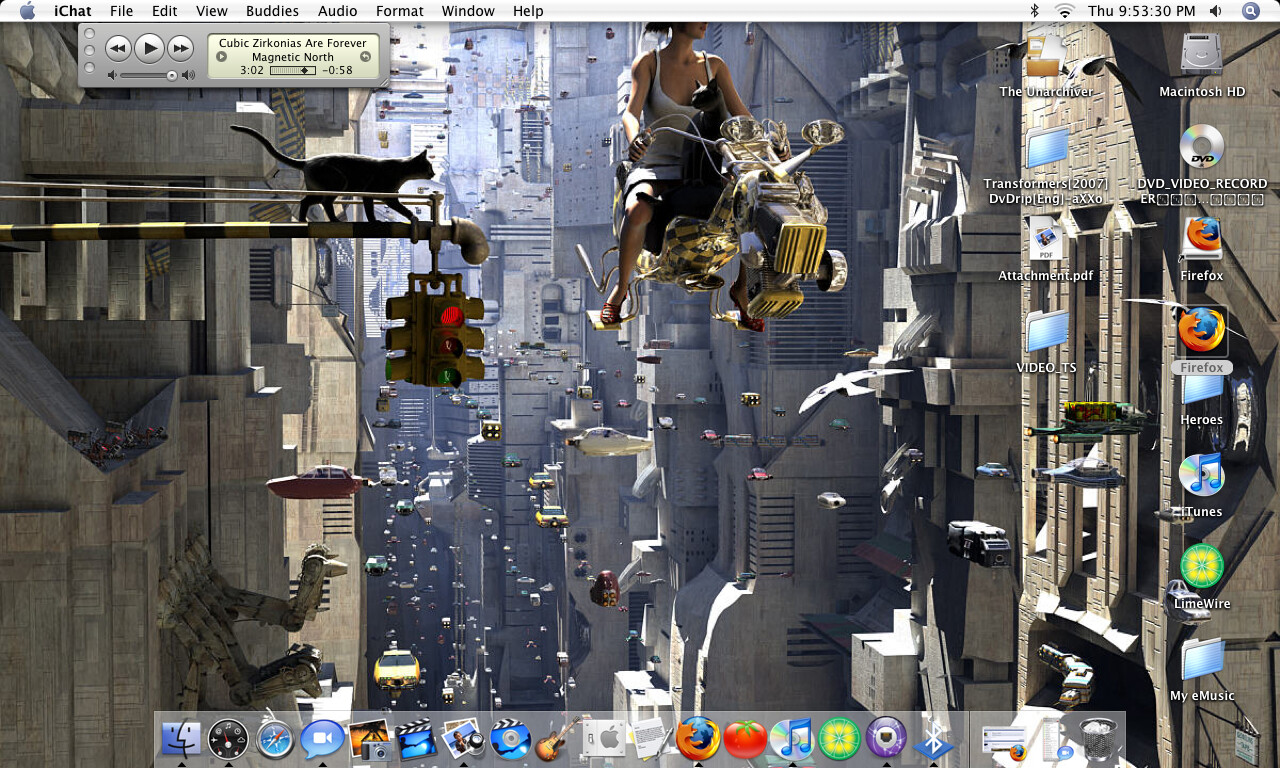The height and width of the screenshot is (768, 1280).
Task: Click the Firefox icon in the Dock
Action: (698, 739)
